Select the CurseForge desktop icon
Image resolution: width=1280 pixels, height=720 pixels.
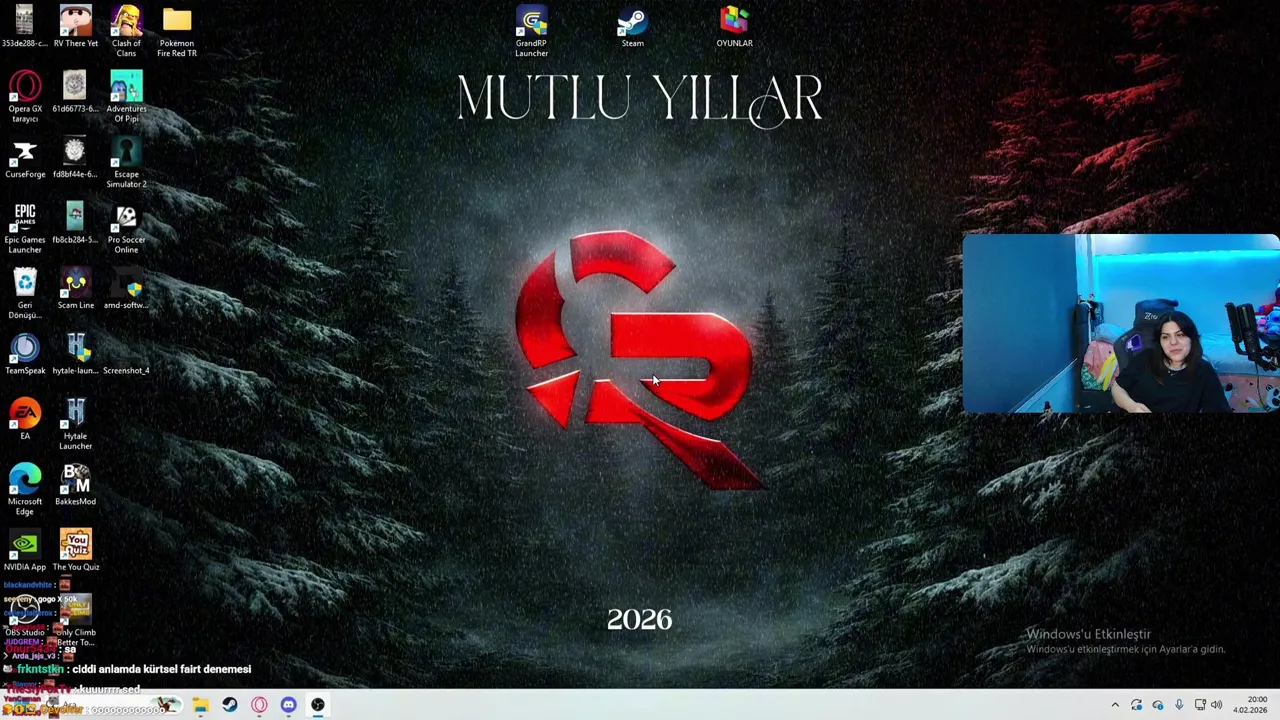coord(25,157)
